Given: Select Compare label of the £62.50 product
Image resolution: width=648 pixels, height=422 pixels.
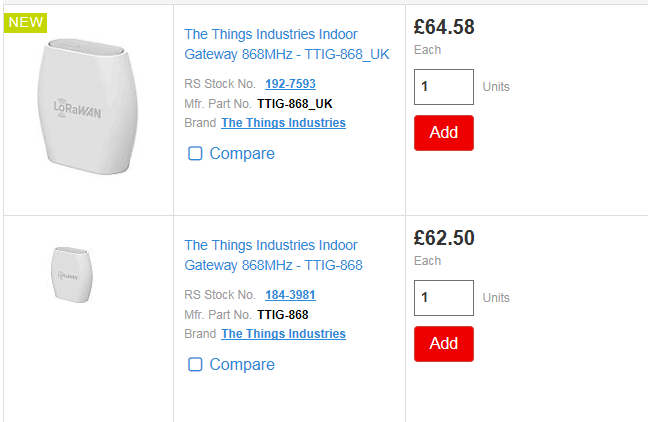Looking at the screenshot, I should pos(242,365).
